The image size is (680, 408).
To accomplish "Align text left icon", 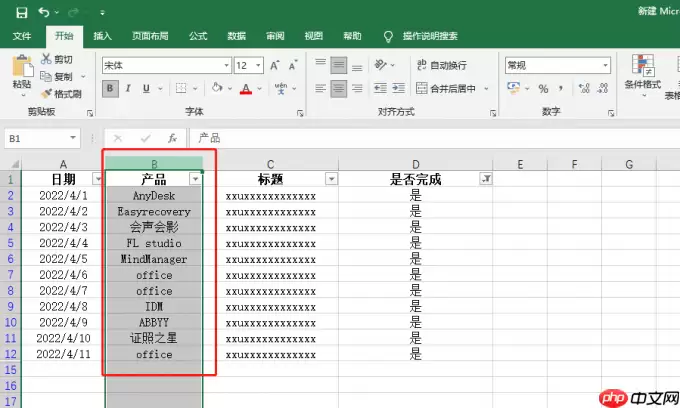I will click(320, 88).
